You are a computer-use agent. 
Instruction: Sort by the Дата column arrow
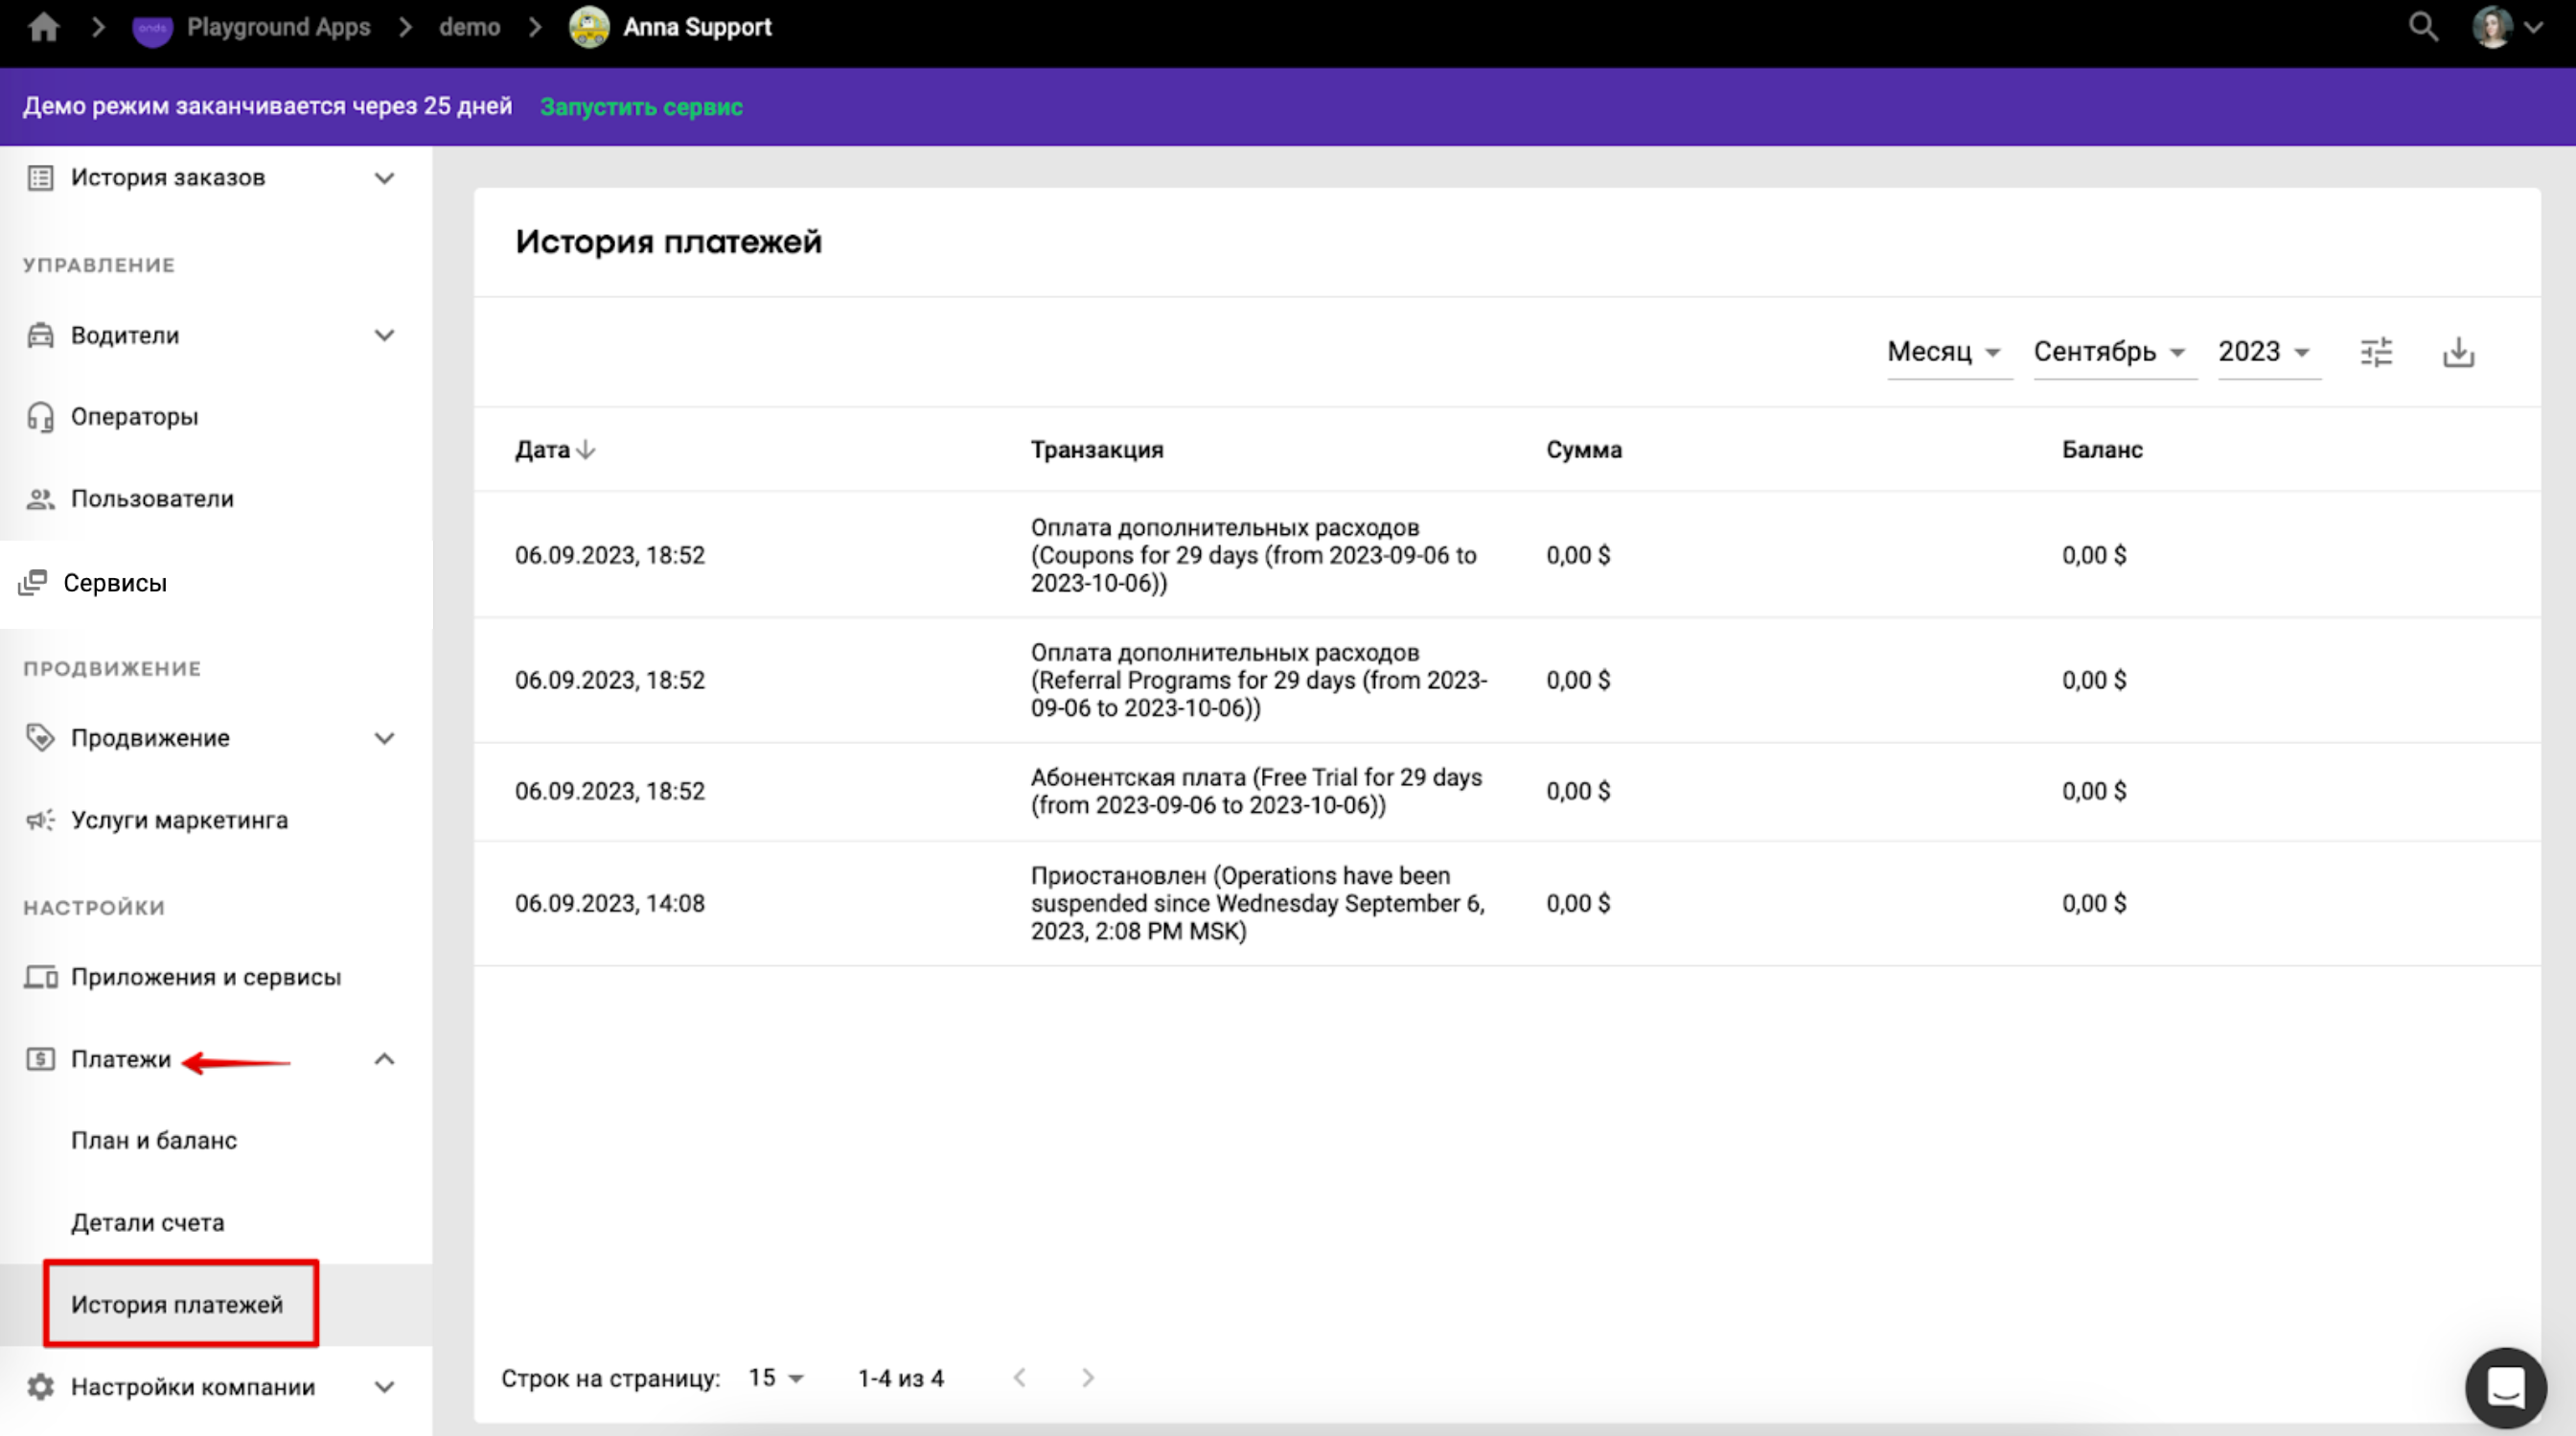[x=586, y=450]
